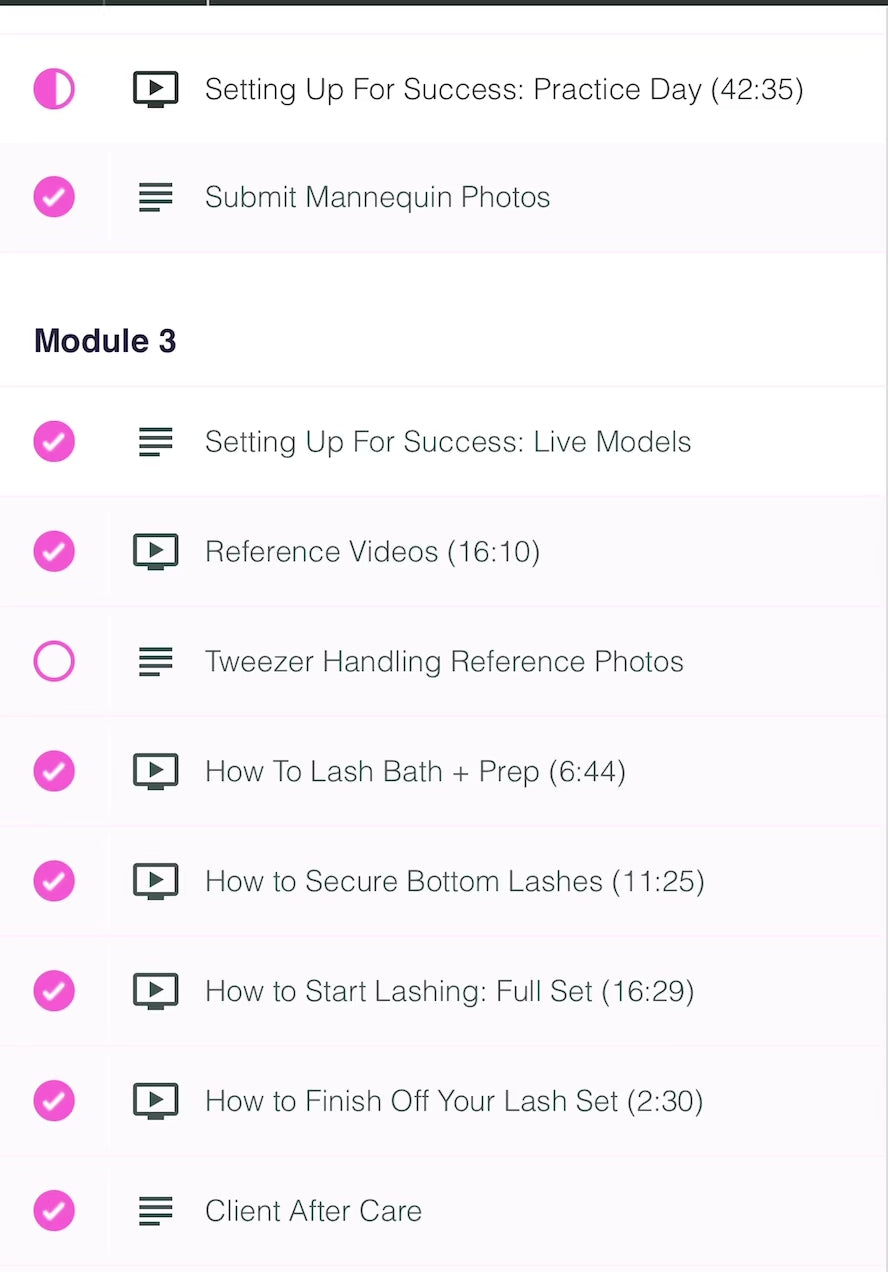
Task: Click the Module 3 section heading
Action: point(105,341)
